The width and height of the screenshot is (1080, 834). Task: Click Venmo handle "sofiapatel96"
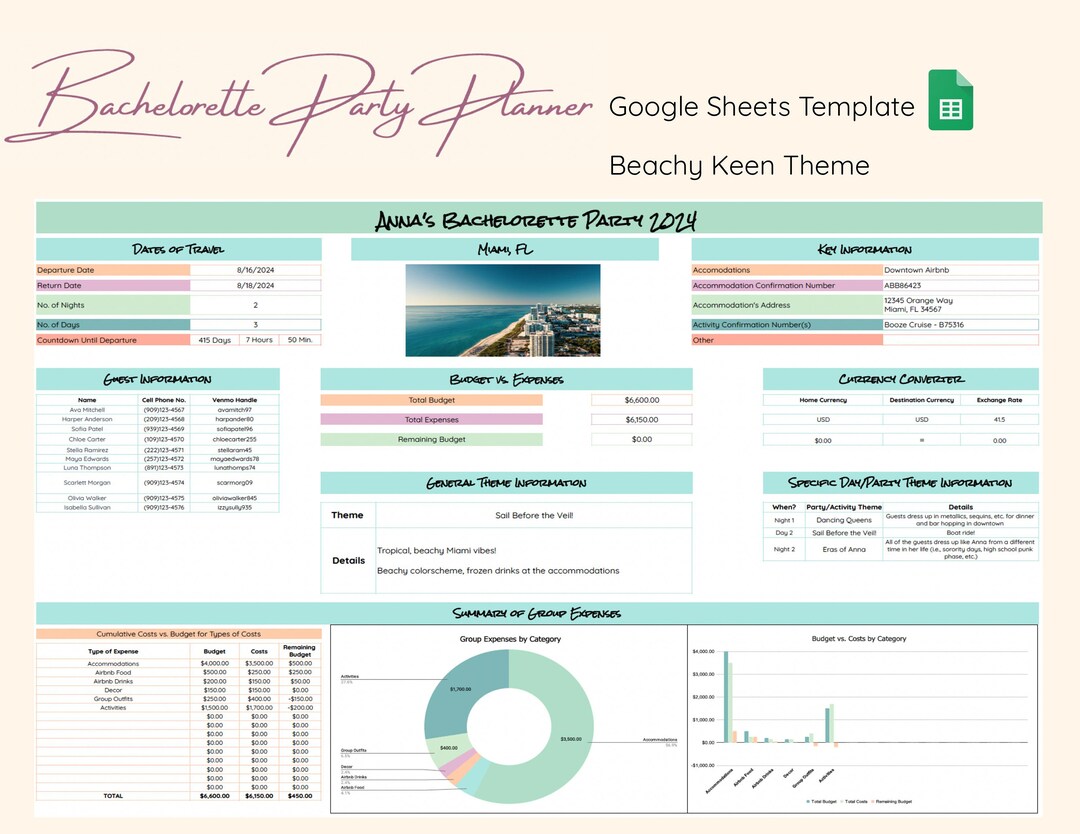point(234,428)
